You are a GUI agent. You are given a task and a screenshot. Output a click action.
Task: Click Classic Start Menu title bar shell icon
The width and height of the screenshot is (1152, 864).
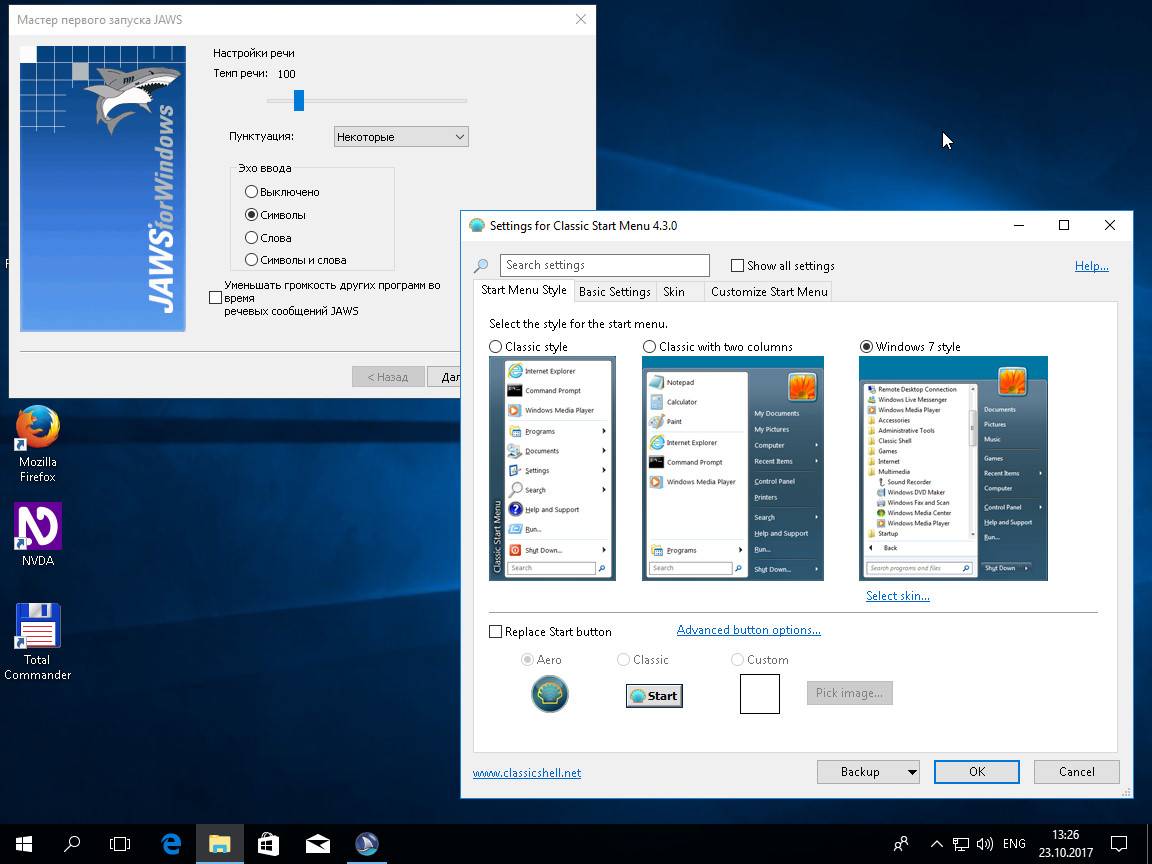point(477,226)
